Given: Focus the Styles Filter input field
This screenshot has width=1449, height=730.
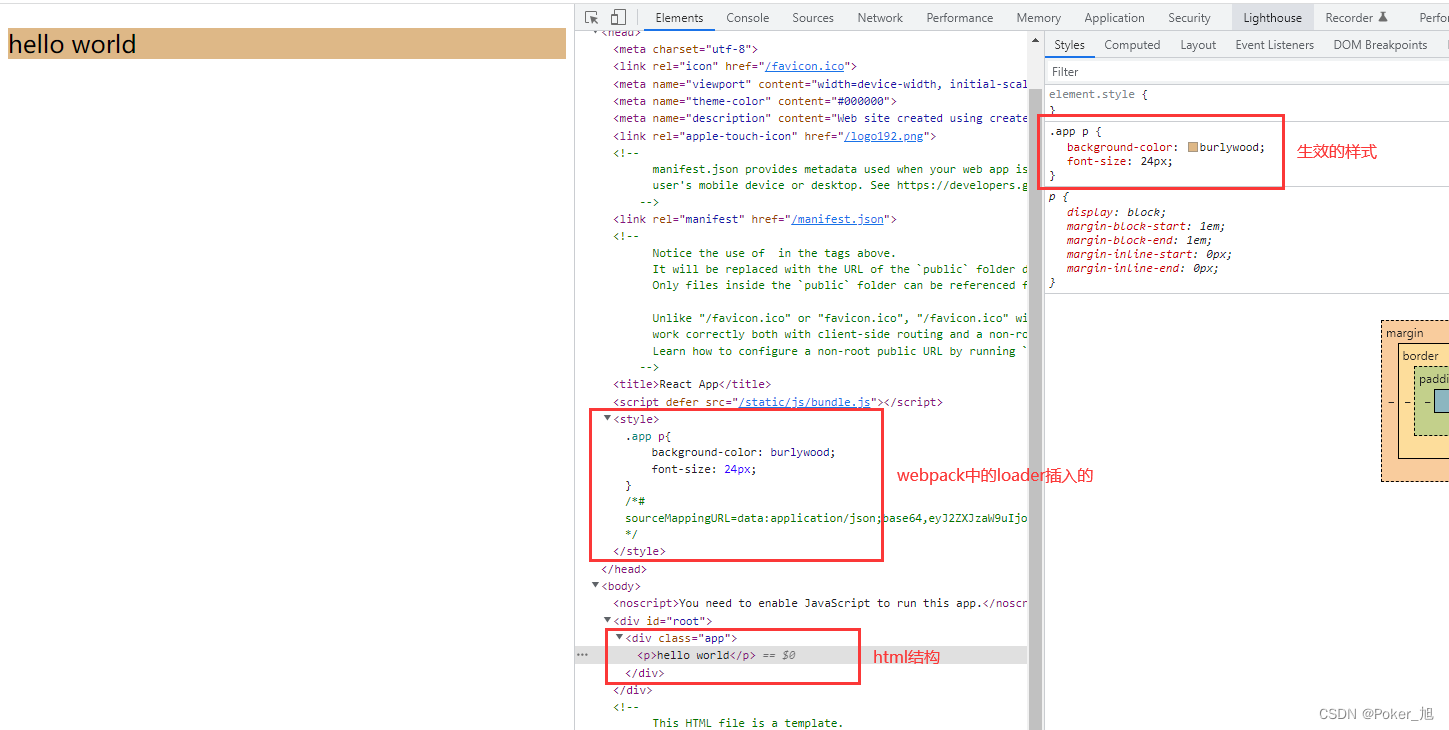Looking at the screenshot, I should [1245, 72].
